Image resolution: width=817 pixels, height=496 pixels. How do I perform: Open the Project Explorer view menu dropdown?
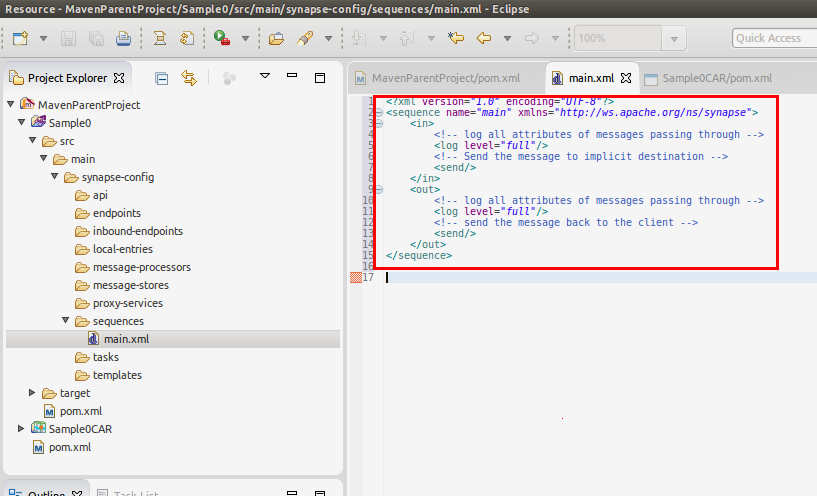(x=265, y=77)
